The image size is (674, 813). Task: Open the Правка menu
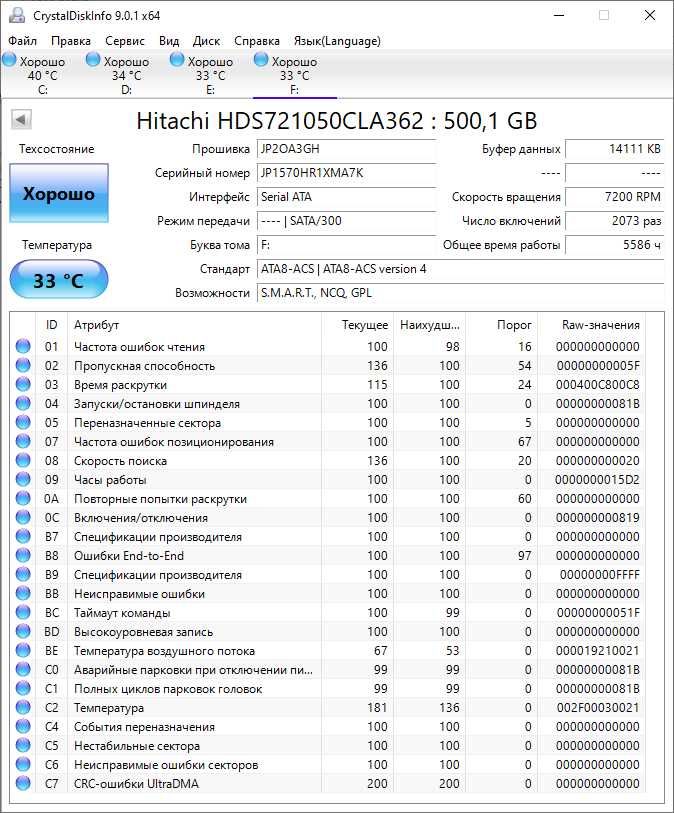(71, 41)
